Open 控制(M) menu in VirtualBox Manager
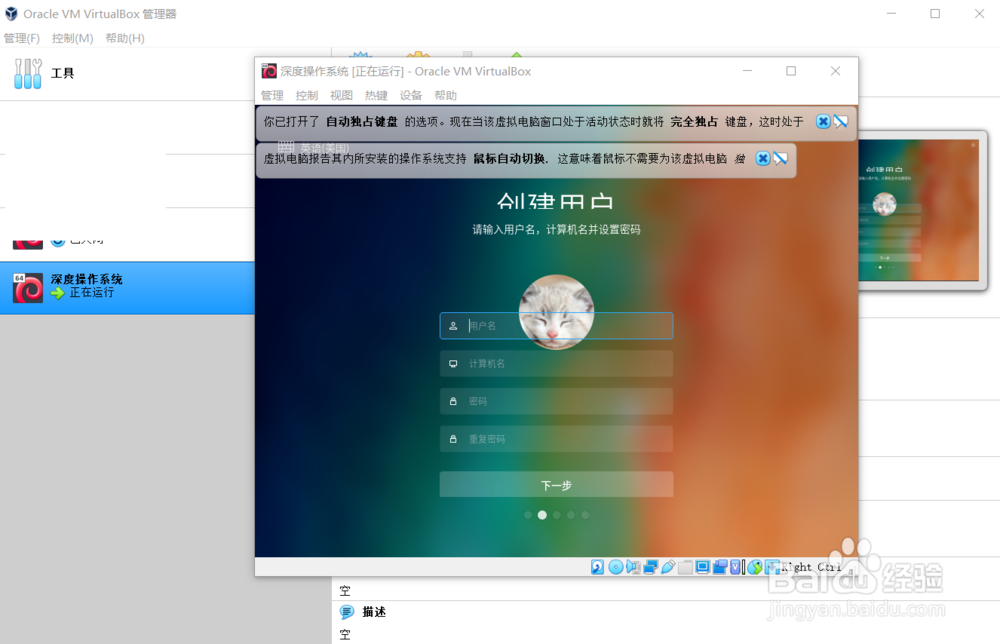The image size is (1000, 644). 73,38
